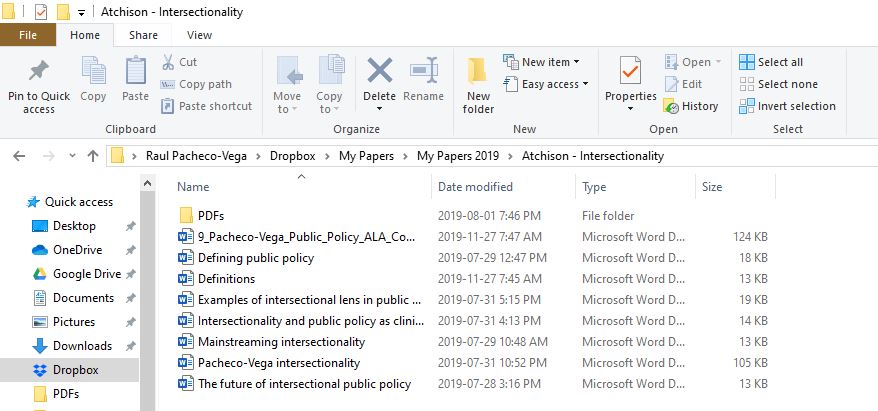Expand chevron after My Papers 2019

coord(510,156)
